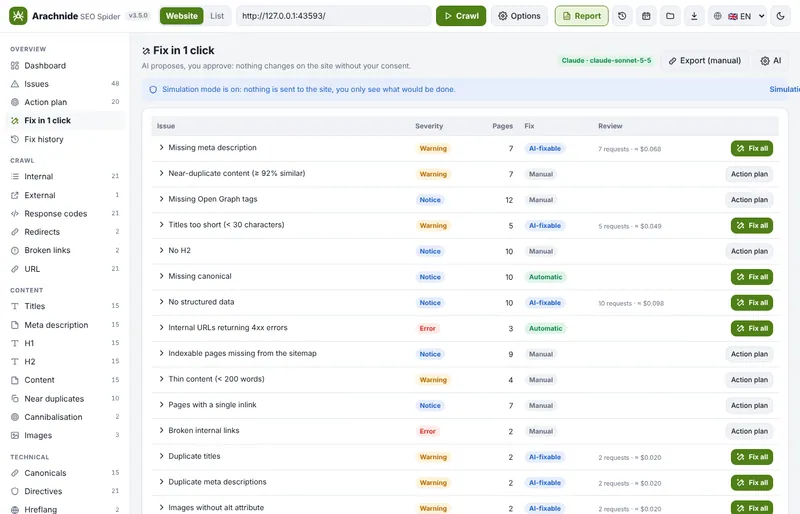
Task: Click the download icon in the top toolbar
Action: tap(694, 16)
